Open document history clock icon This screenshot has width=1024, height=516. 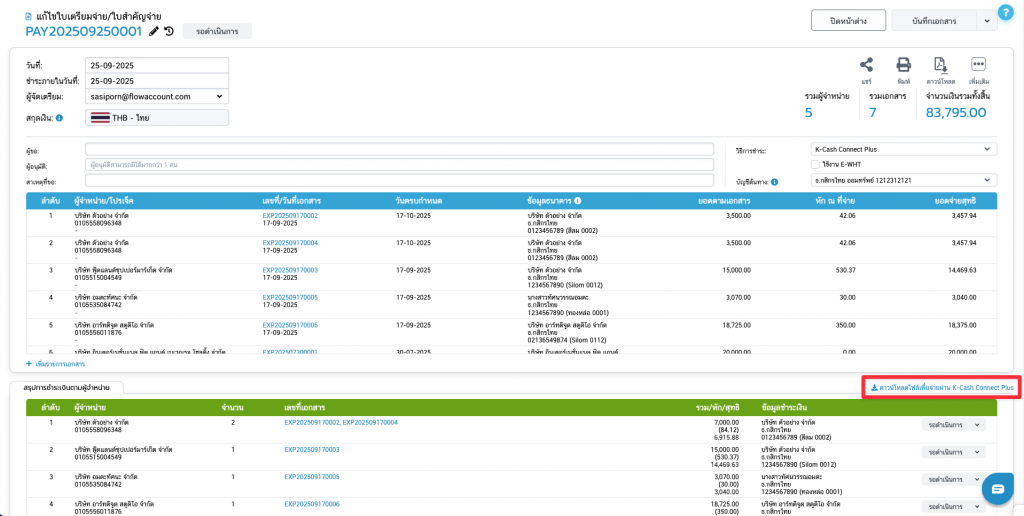169,31
